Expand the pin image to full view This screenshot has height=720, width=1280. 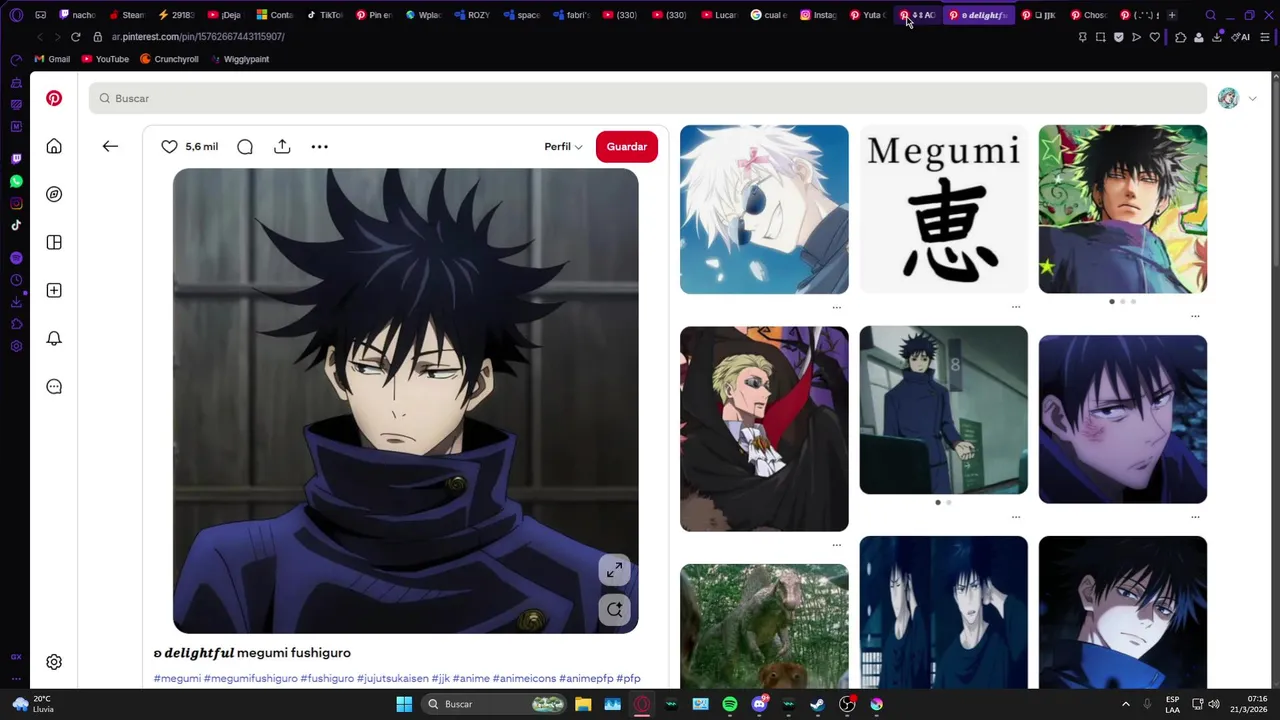pos(614,570)
